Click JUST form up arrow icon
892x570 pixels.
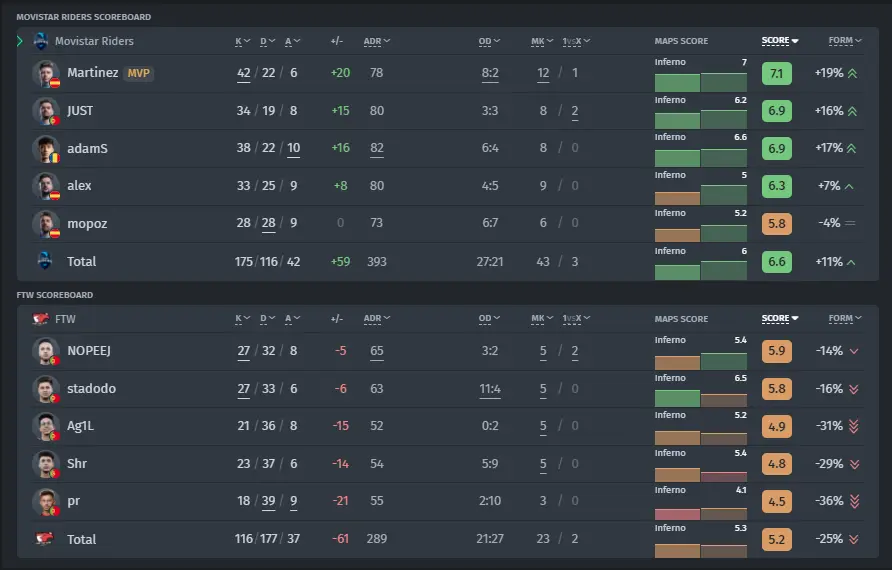(852, 111)
